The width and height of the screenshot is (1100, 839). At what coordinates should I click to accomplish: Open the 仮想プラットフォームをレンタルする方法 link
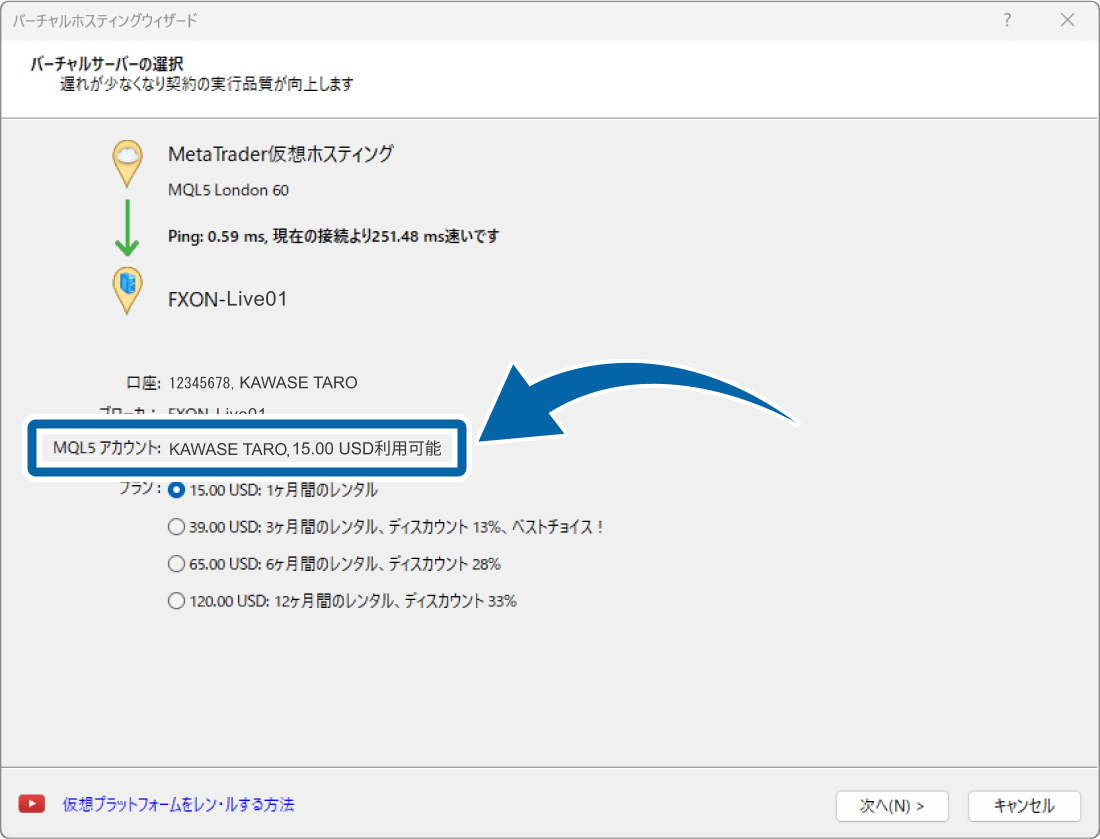[178, 804]
